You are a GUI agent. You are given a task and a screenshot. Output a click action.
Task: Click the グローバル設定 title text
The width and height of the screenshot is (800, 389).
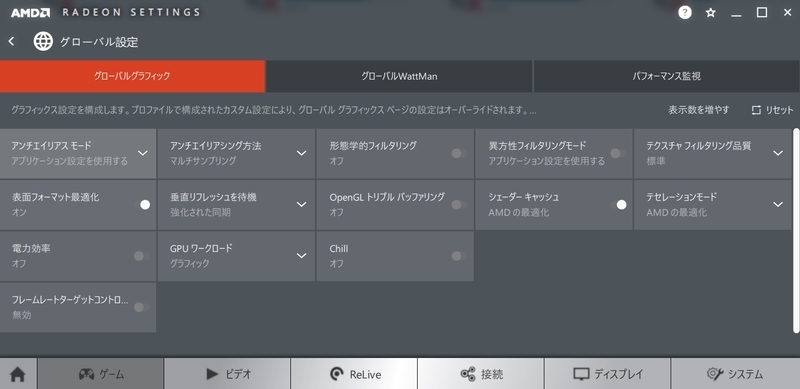(x=99, y=42)
